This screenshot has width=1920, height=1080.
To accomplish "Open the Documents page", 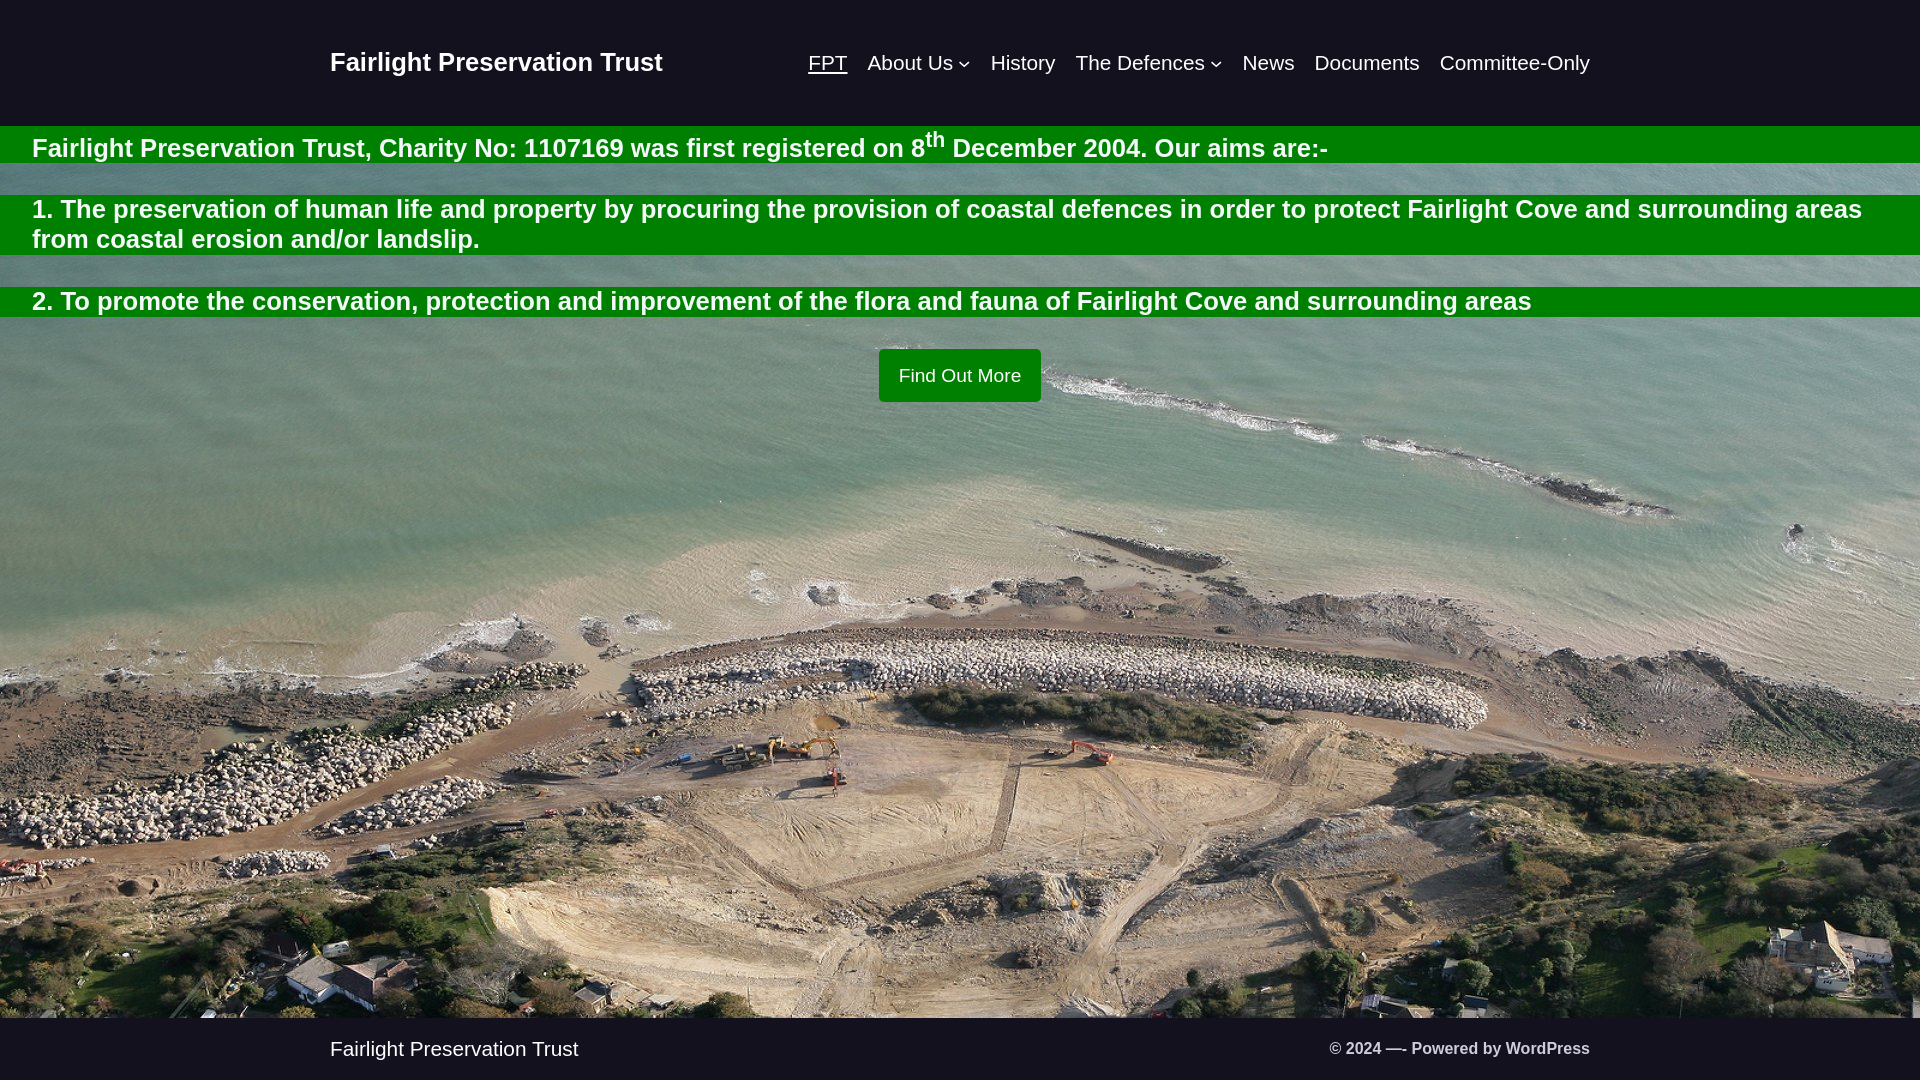I will tap(1366, 63).
